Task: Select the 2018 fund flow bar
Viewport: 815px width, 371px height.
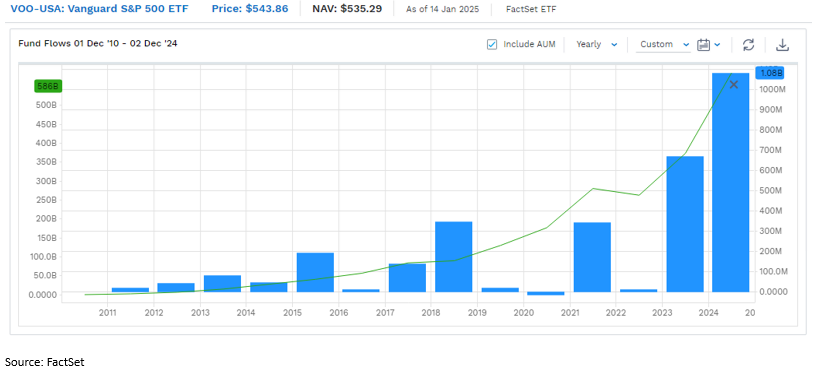Action: [453, 257]
